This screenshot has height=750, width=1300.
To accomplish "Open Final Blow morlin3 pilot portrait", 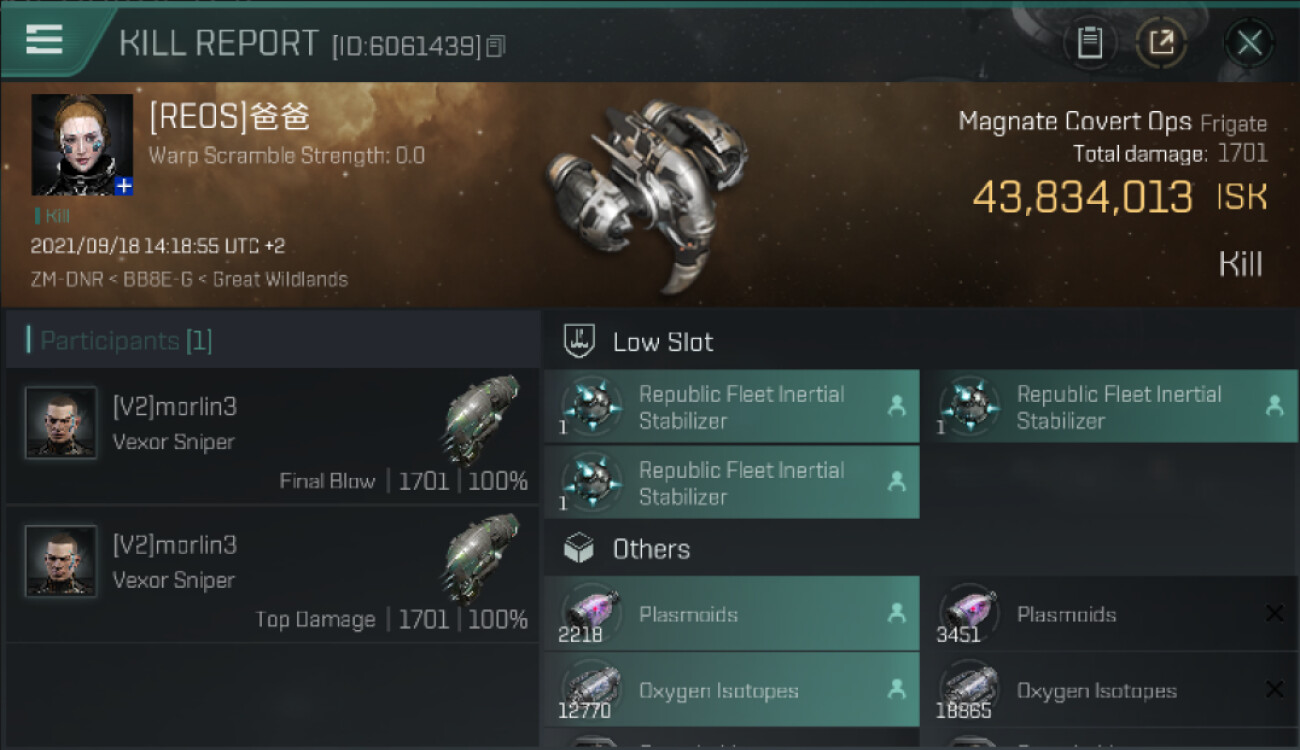I will pyautogui.click(x=61, y=422).
